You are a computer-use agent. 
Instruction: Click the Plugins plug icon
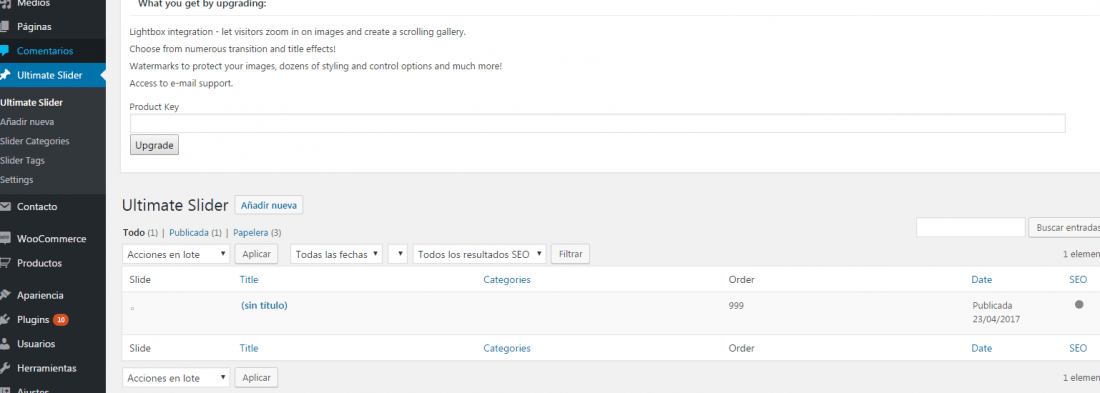5,319
